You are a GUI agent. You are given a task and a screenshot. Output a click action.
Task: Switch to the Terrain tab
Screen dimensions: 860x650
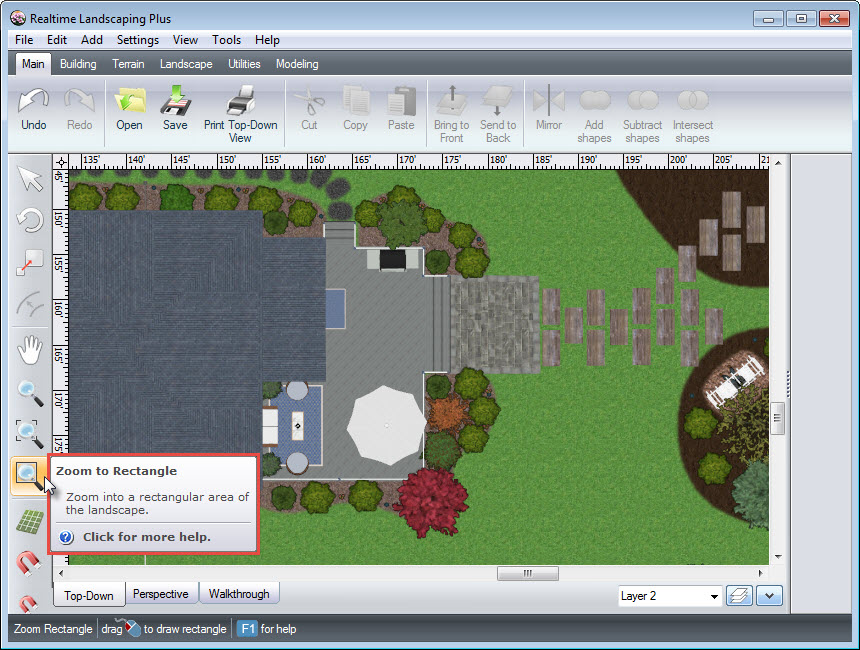(x=128, y=64)
